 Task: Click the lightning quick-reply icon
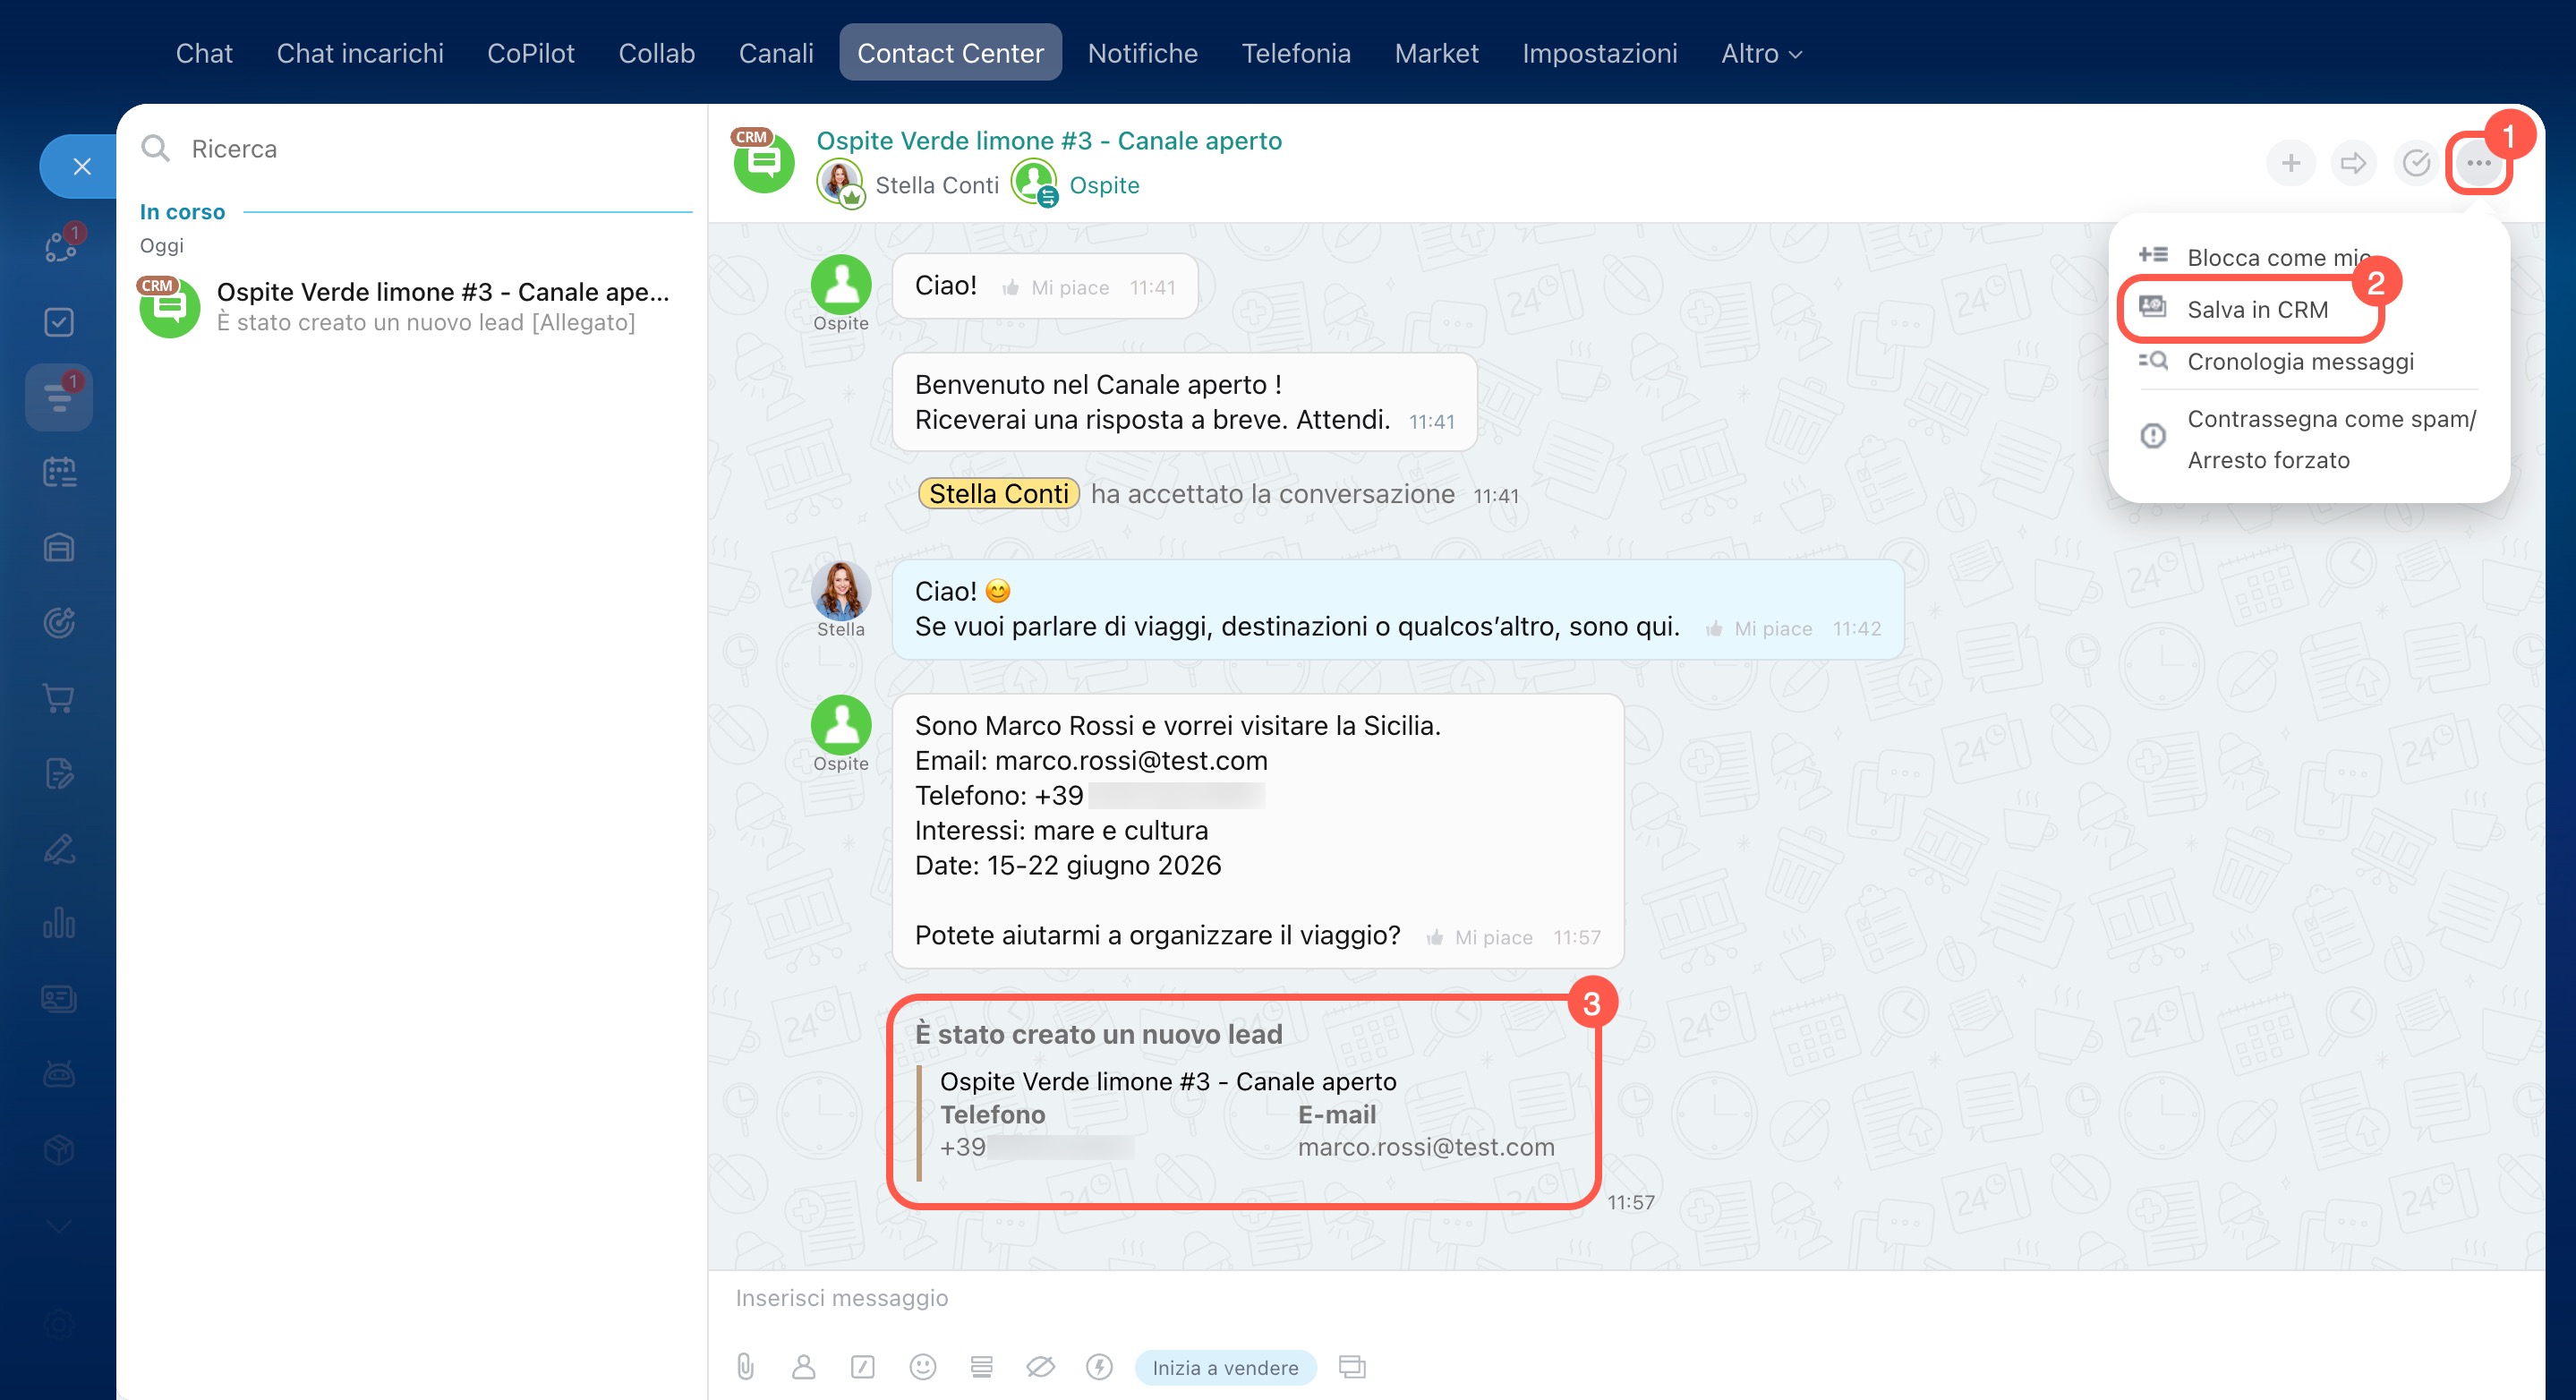(x=1099, y=1366)
